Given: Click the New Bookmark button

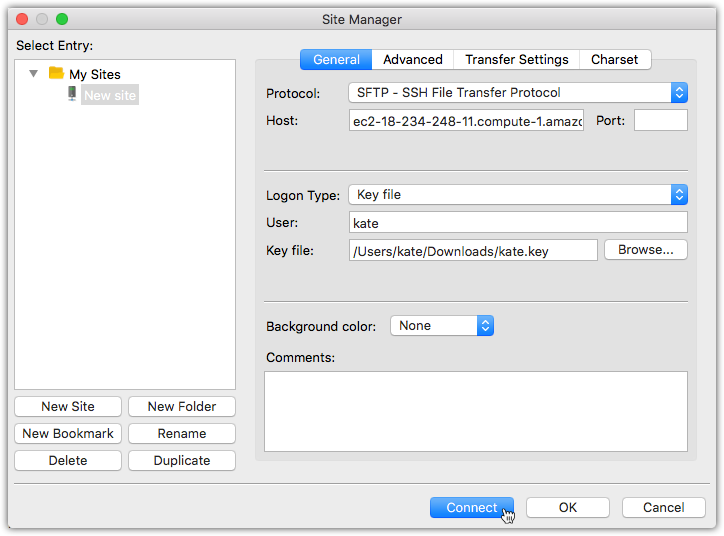Looking at the screenshot, I should 68,434.
